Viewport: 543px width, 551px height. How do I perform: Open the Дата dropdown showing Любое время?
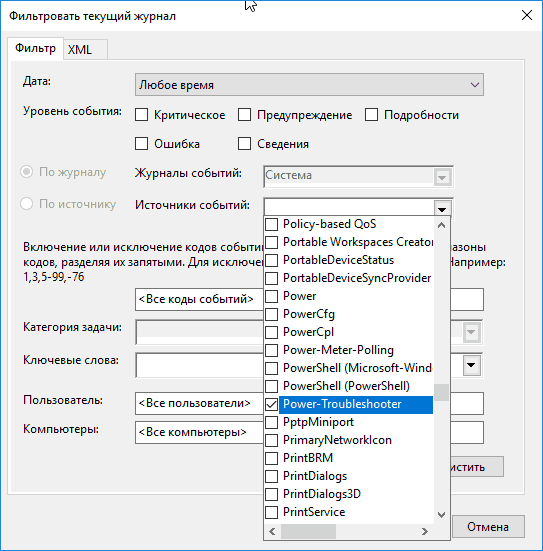[x=309, y=85]
